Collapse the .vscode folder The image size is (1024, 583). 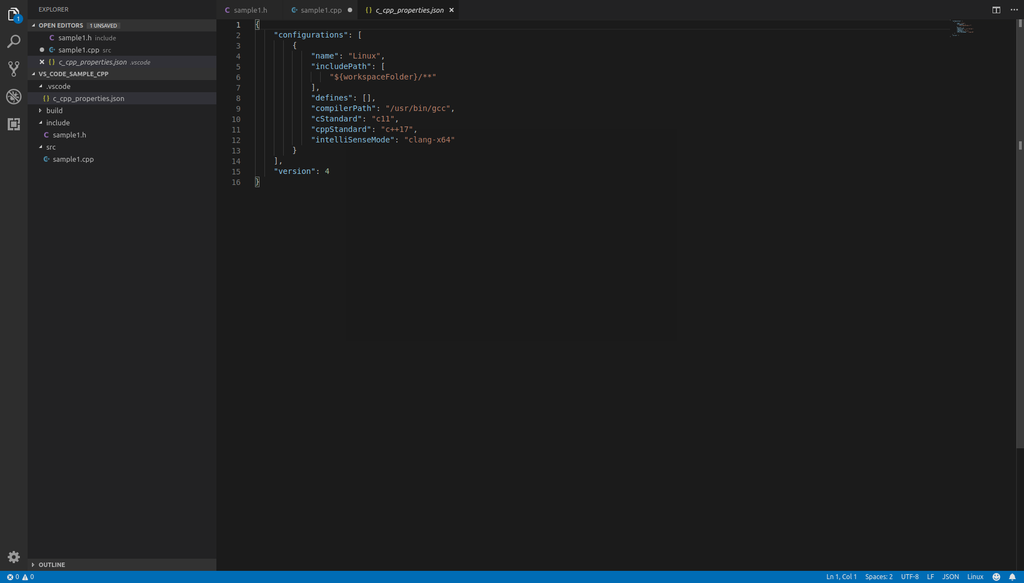(121, 86)
